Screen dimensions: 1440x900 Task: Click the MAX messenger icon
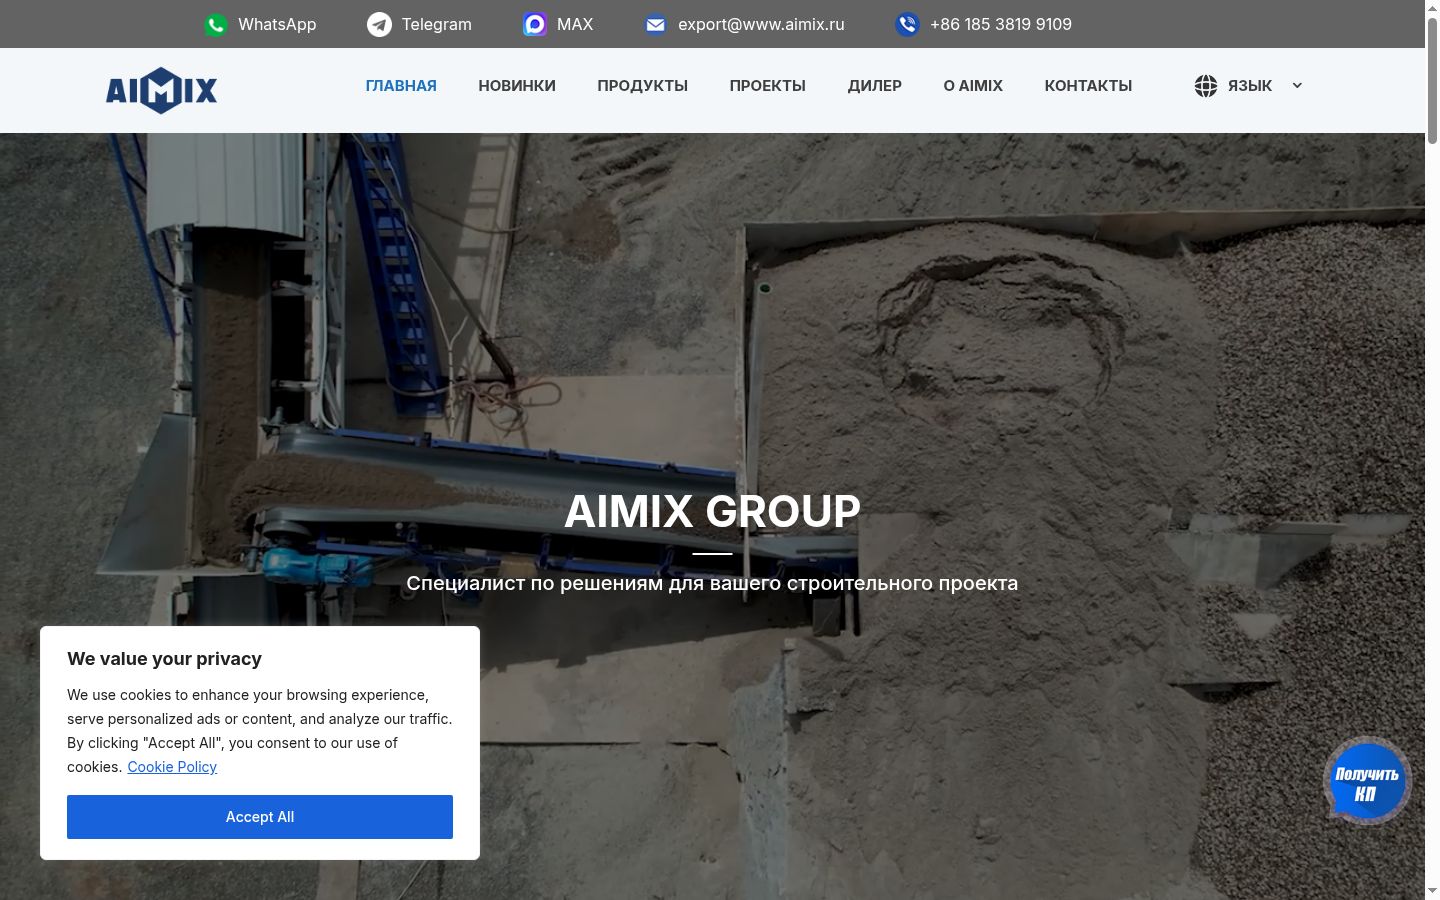tap(535, 25)
